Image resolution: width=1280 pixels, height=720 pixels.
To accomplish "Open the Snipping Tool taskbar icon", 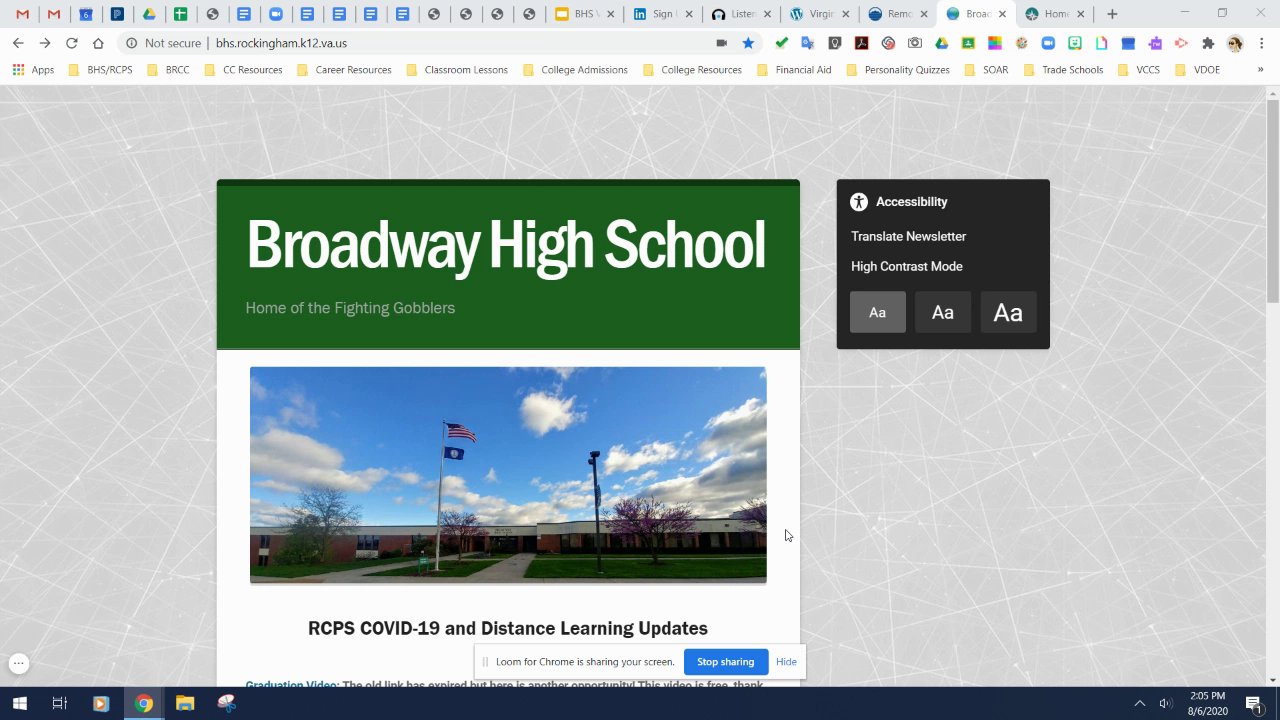I will (x=226, y=703).
